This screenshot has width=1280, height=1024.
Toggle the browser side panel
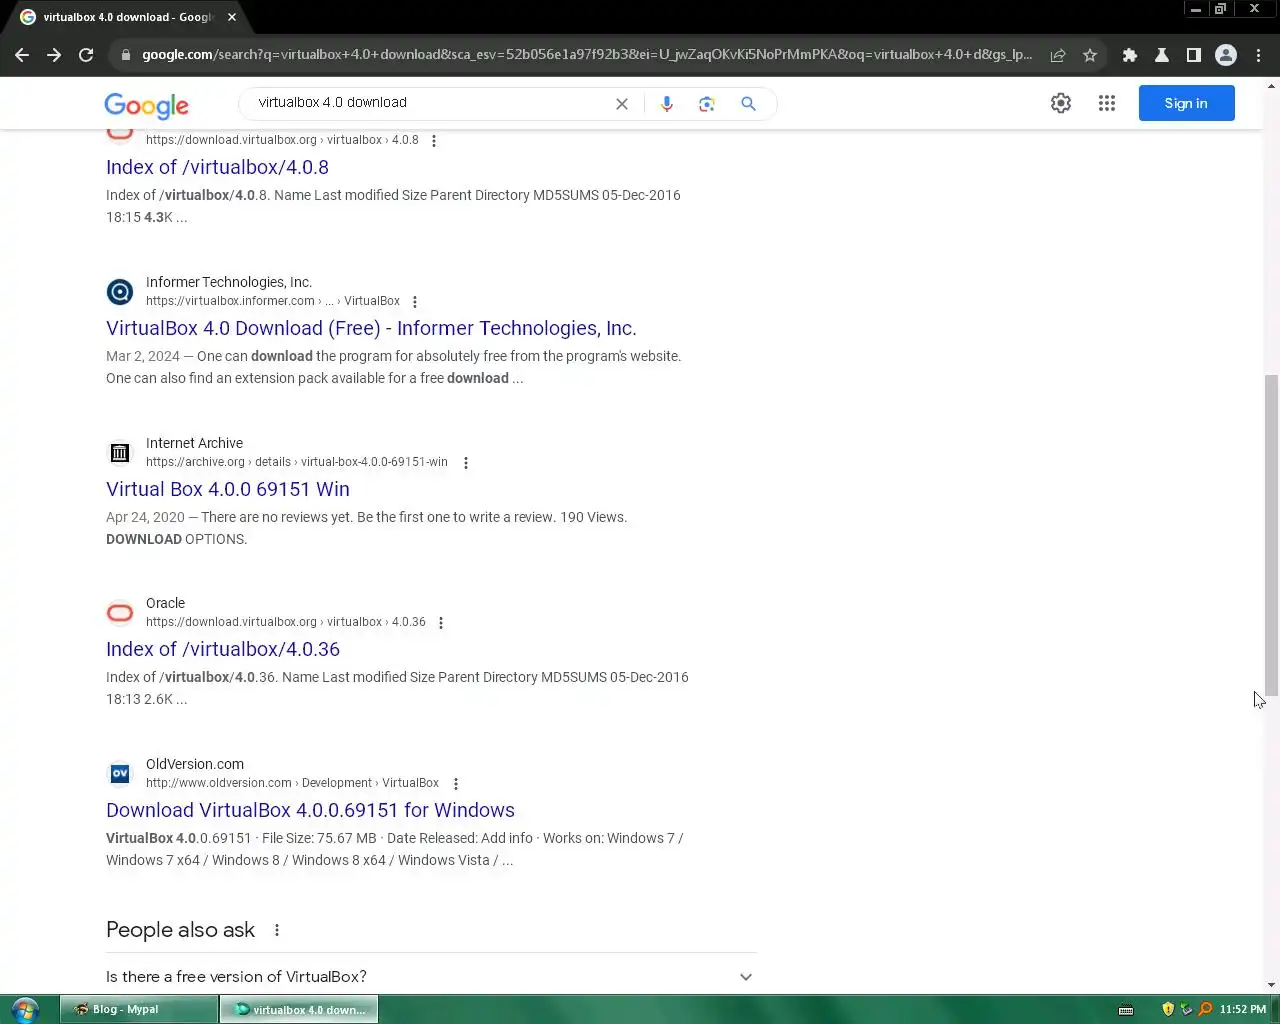1194,55
